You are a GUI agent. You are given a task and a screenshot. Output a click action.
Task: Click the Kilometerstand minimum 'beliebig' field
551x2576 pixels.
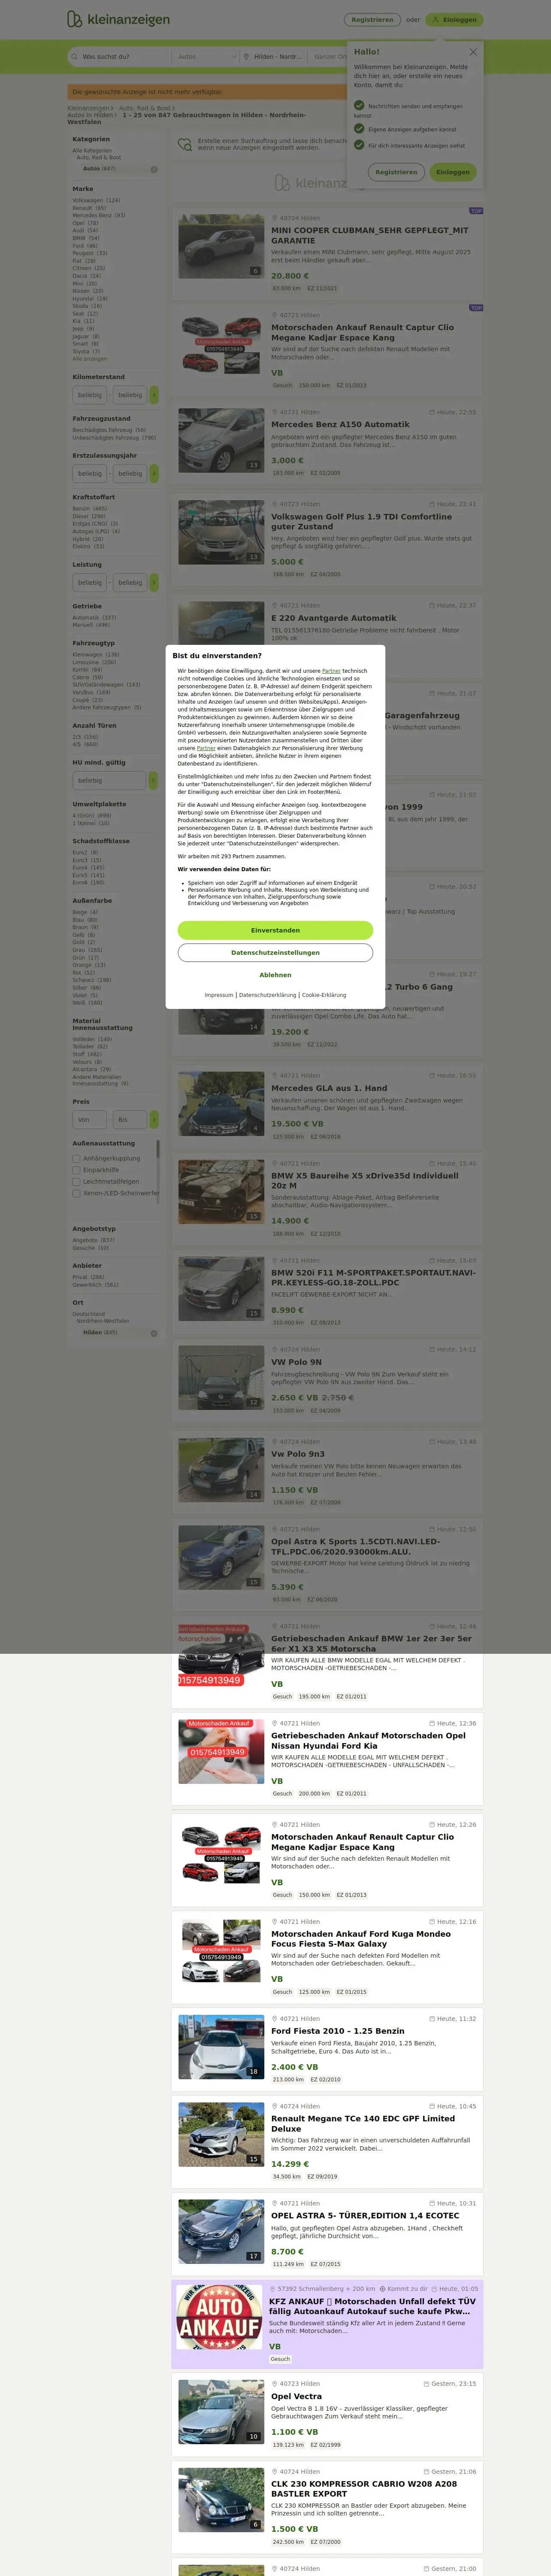pyautogui.click(x=90, y=395)
